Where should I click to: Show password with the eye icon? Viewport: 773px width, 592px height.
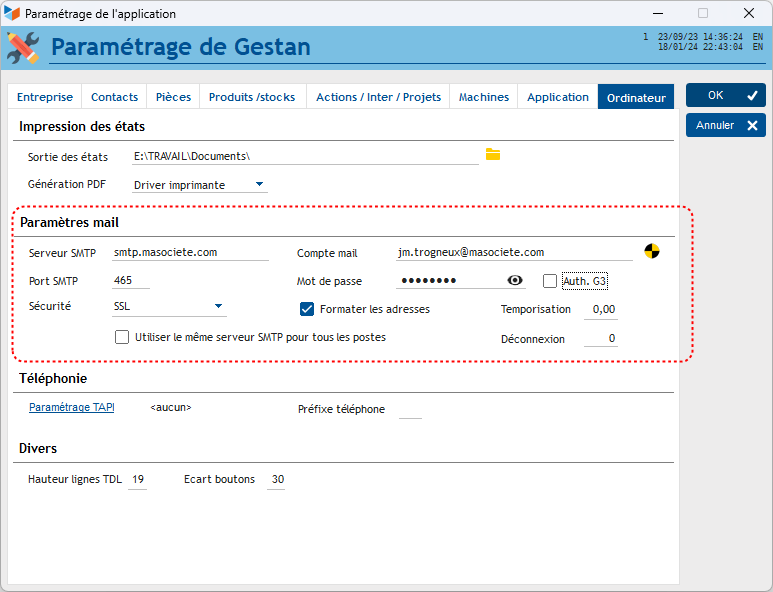[x=515, y=281]
